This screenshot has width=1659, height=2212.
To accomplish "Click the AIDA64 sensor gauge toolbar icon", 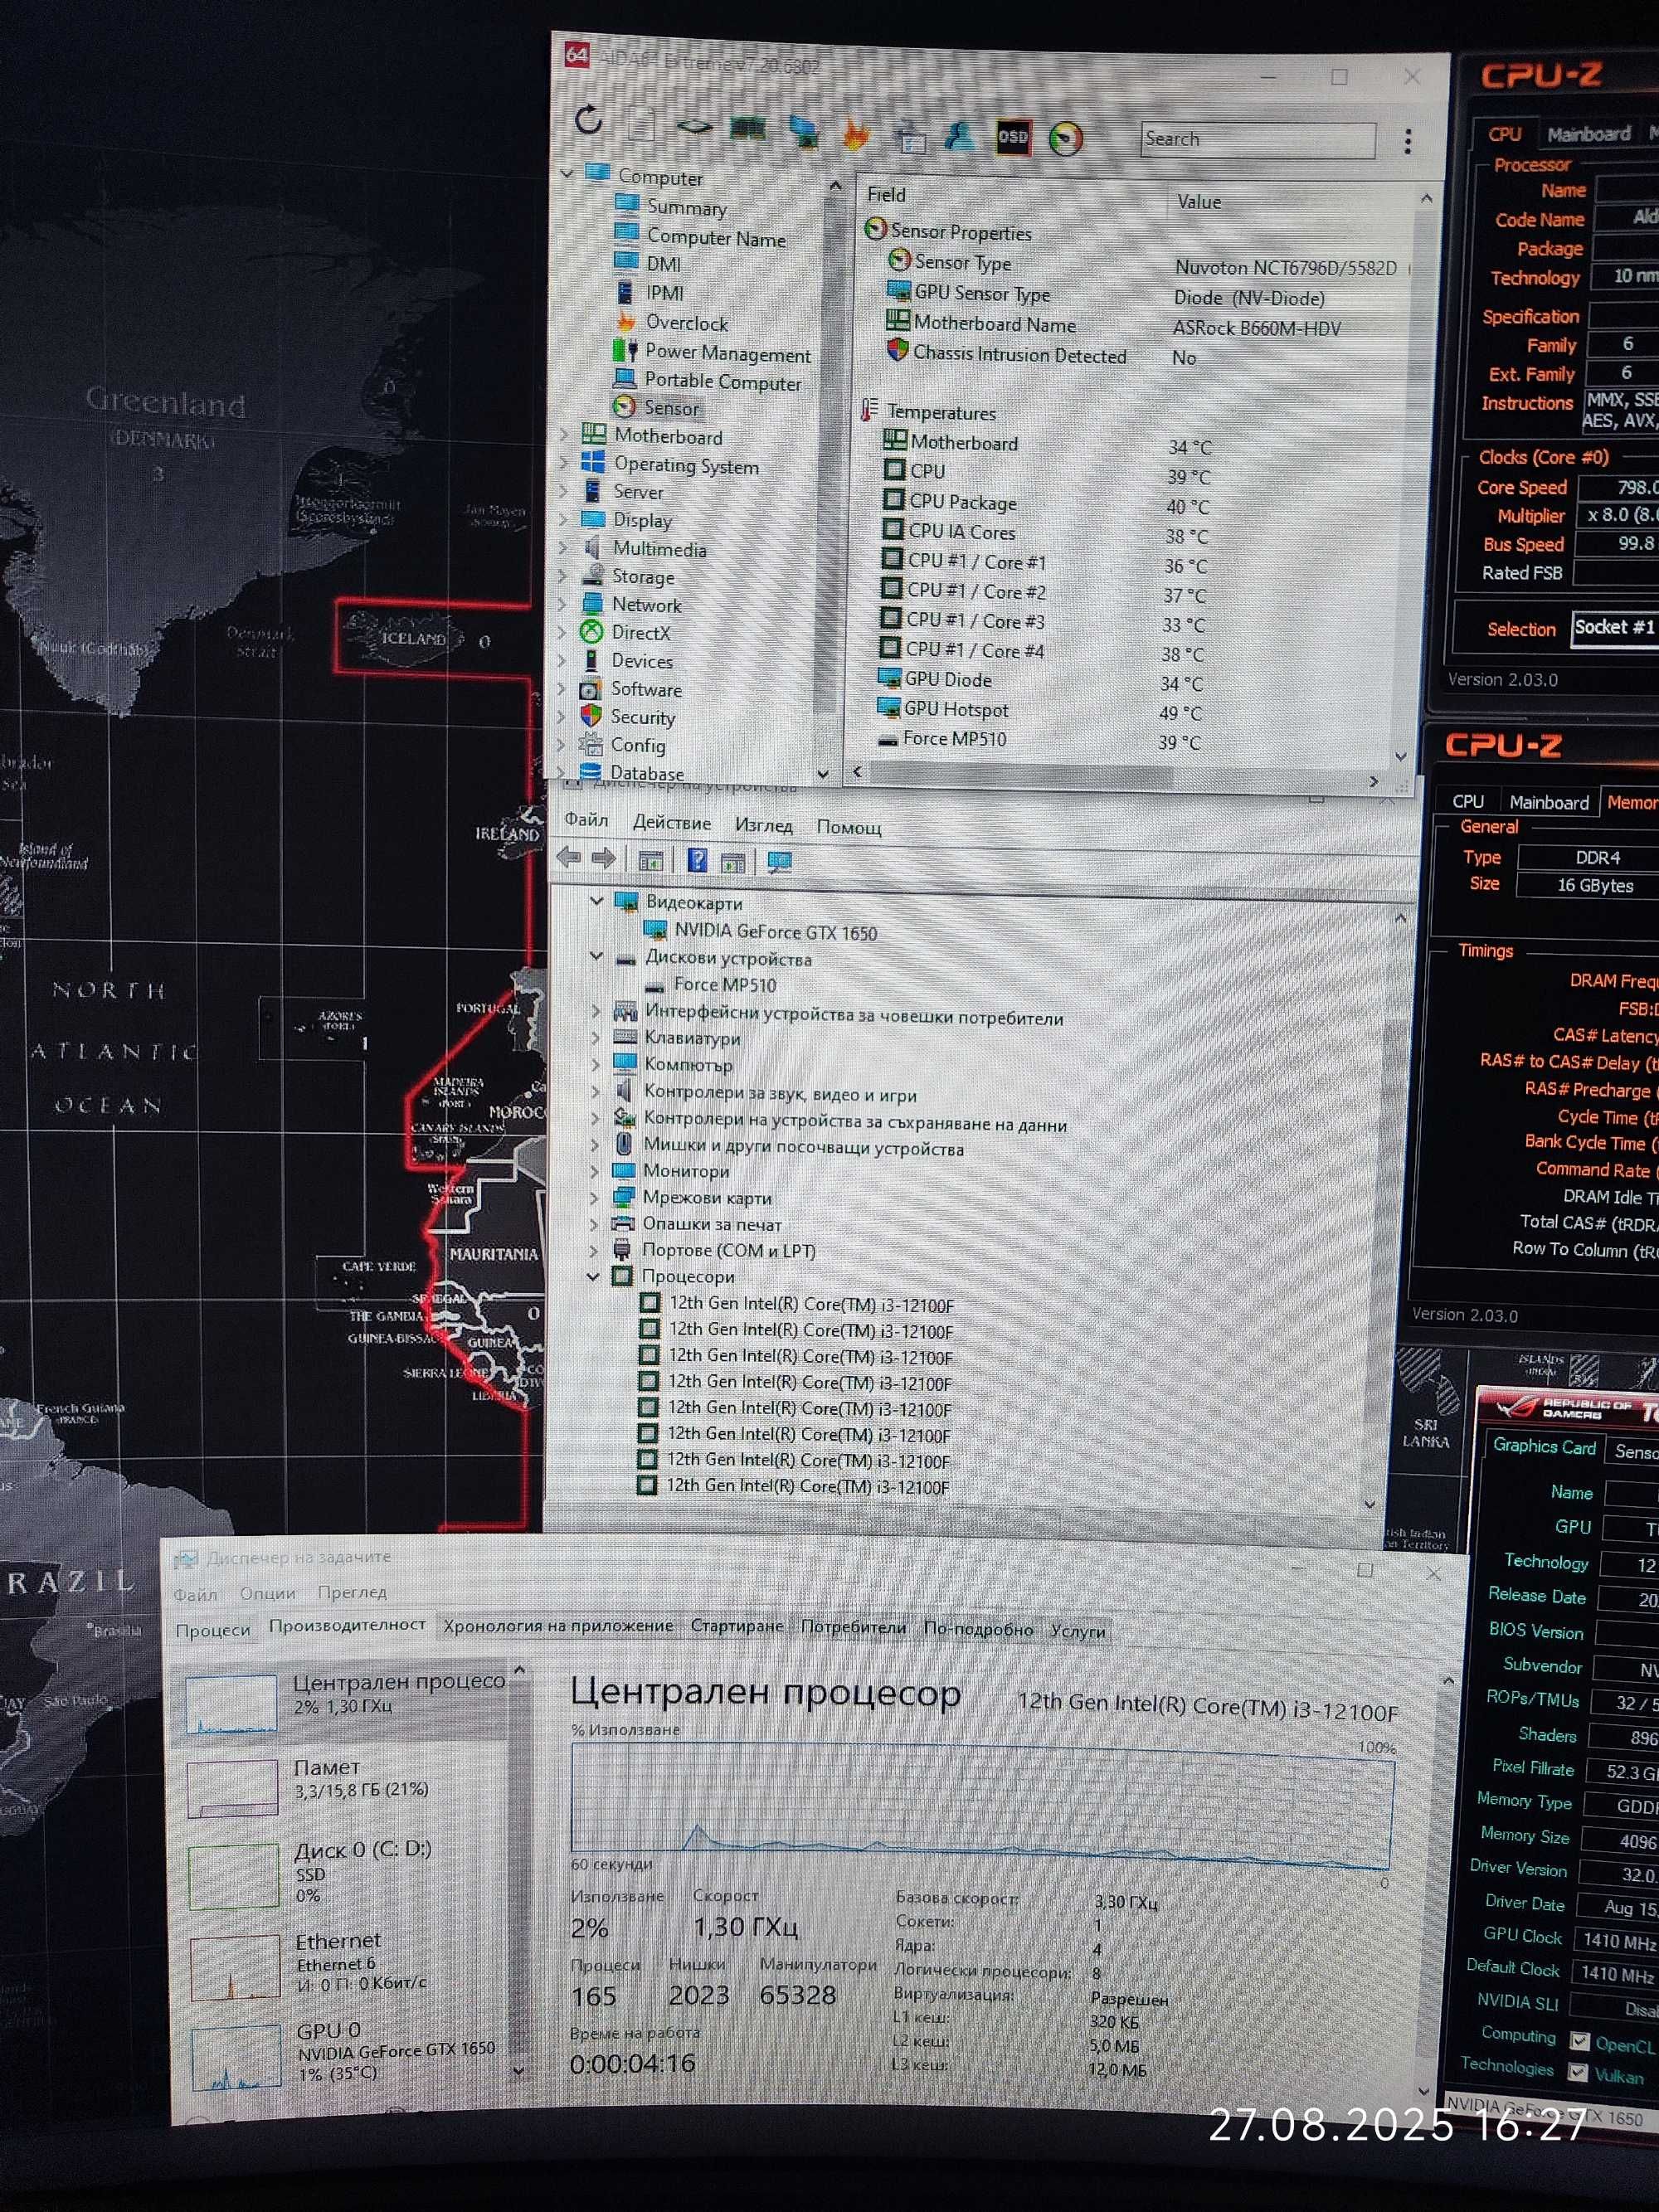I will click(1065, 138).
